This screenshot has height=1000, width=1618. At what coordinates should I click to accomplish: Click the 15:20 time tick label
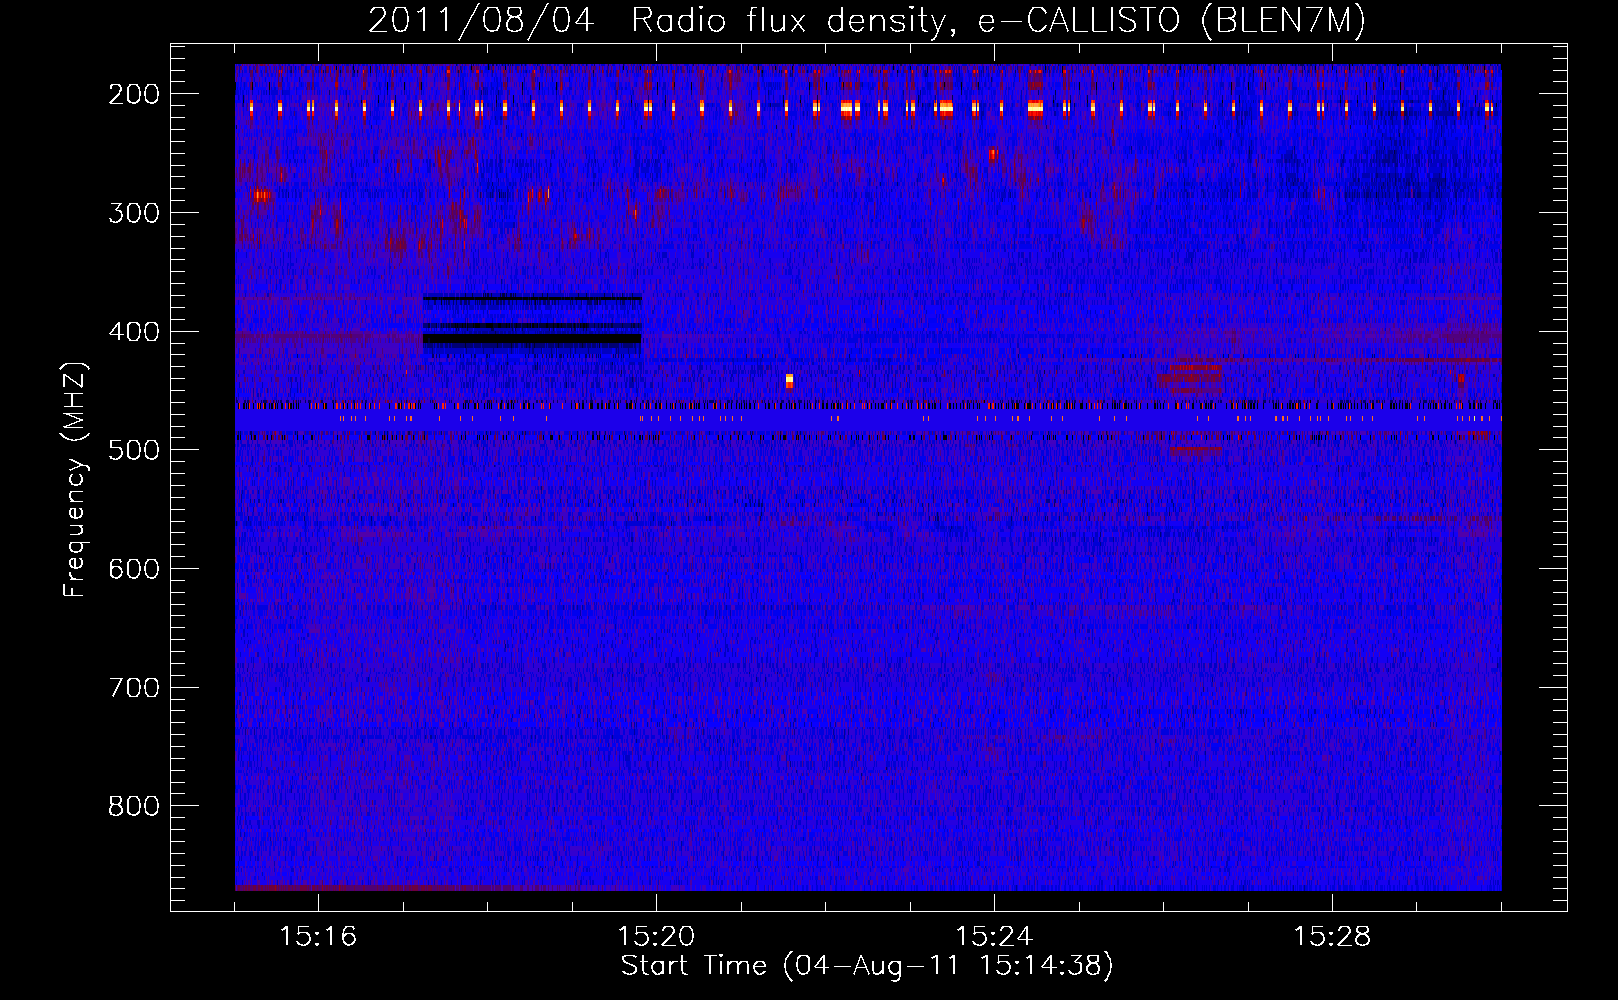coord(656,937)
